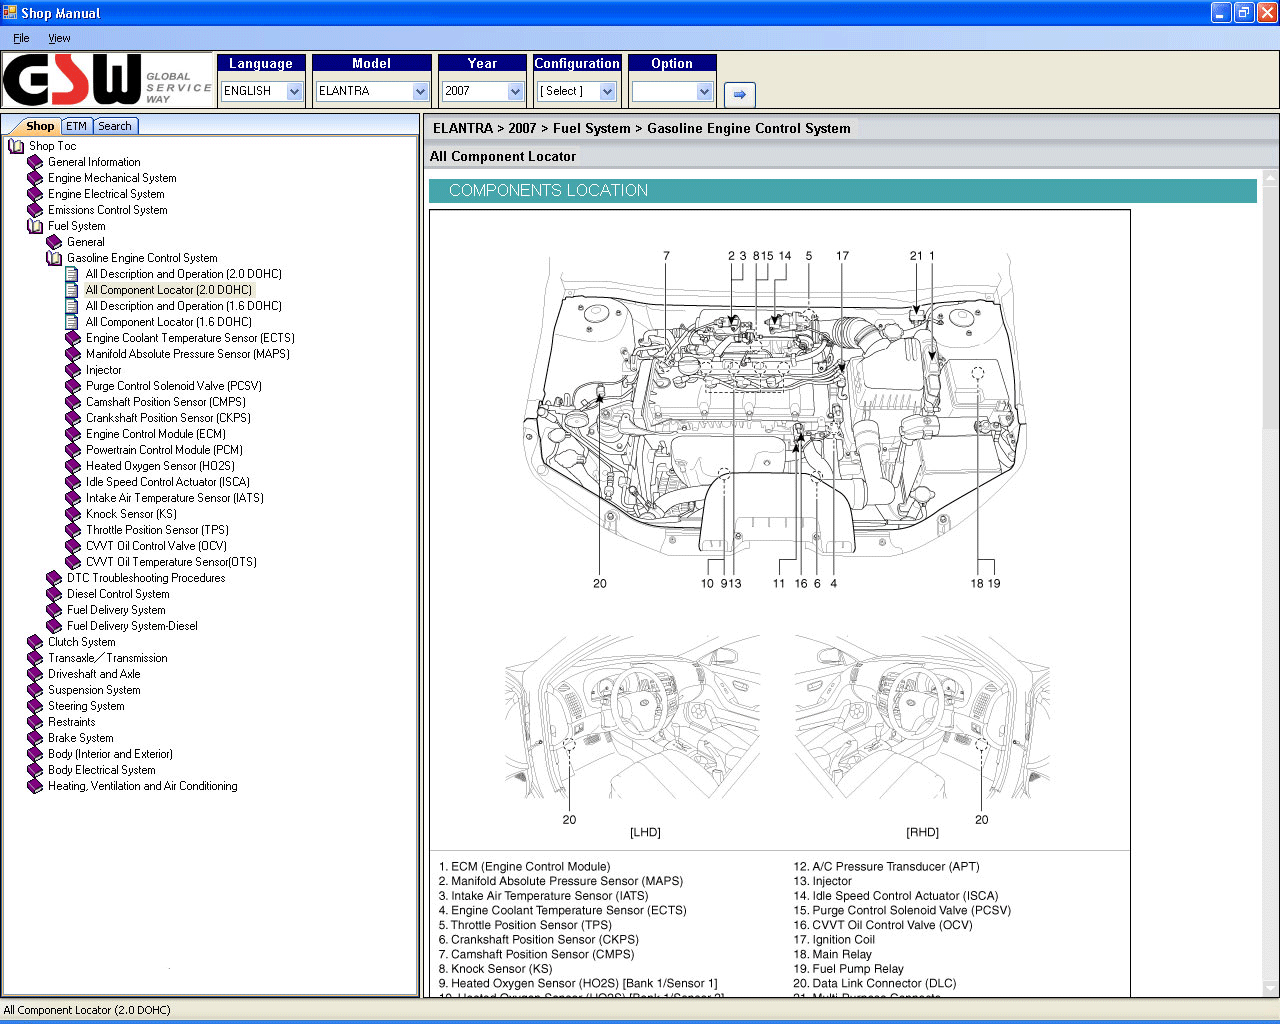Open the View menu
This screenshot has width=1280, height=1024.
[x=59, y=38]
